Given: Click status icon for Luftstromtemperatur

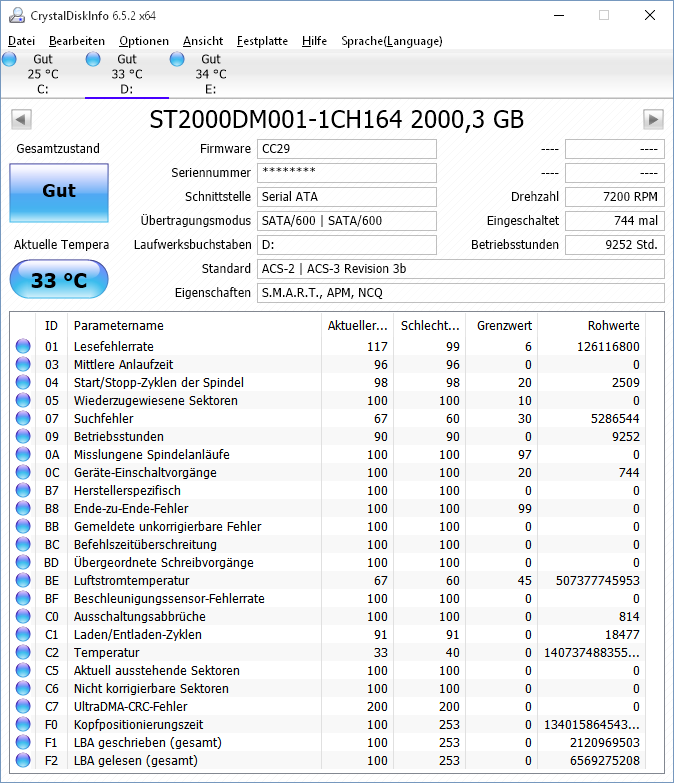Looking at the screenshot, I should coord(23,580).
